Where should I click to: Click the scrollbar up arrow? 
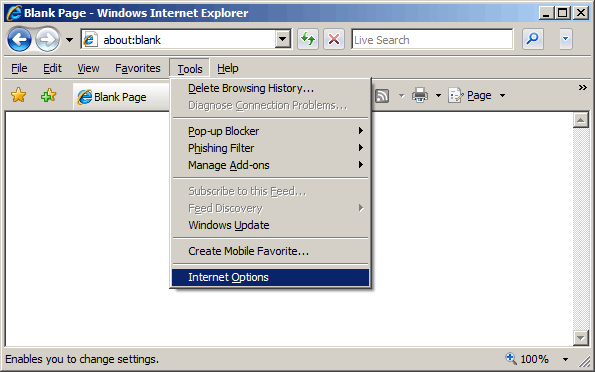[x=581, y=120]
